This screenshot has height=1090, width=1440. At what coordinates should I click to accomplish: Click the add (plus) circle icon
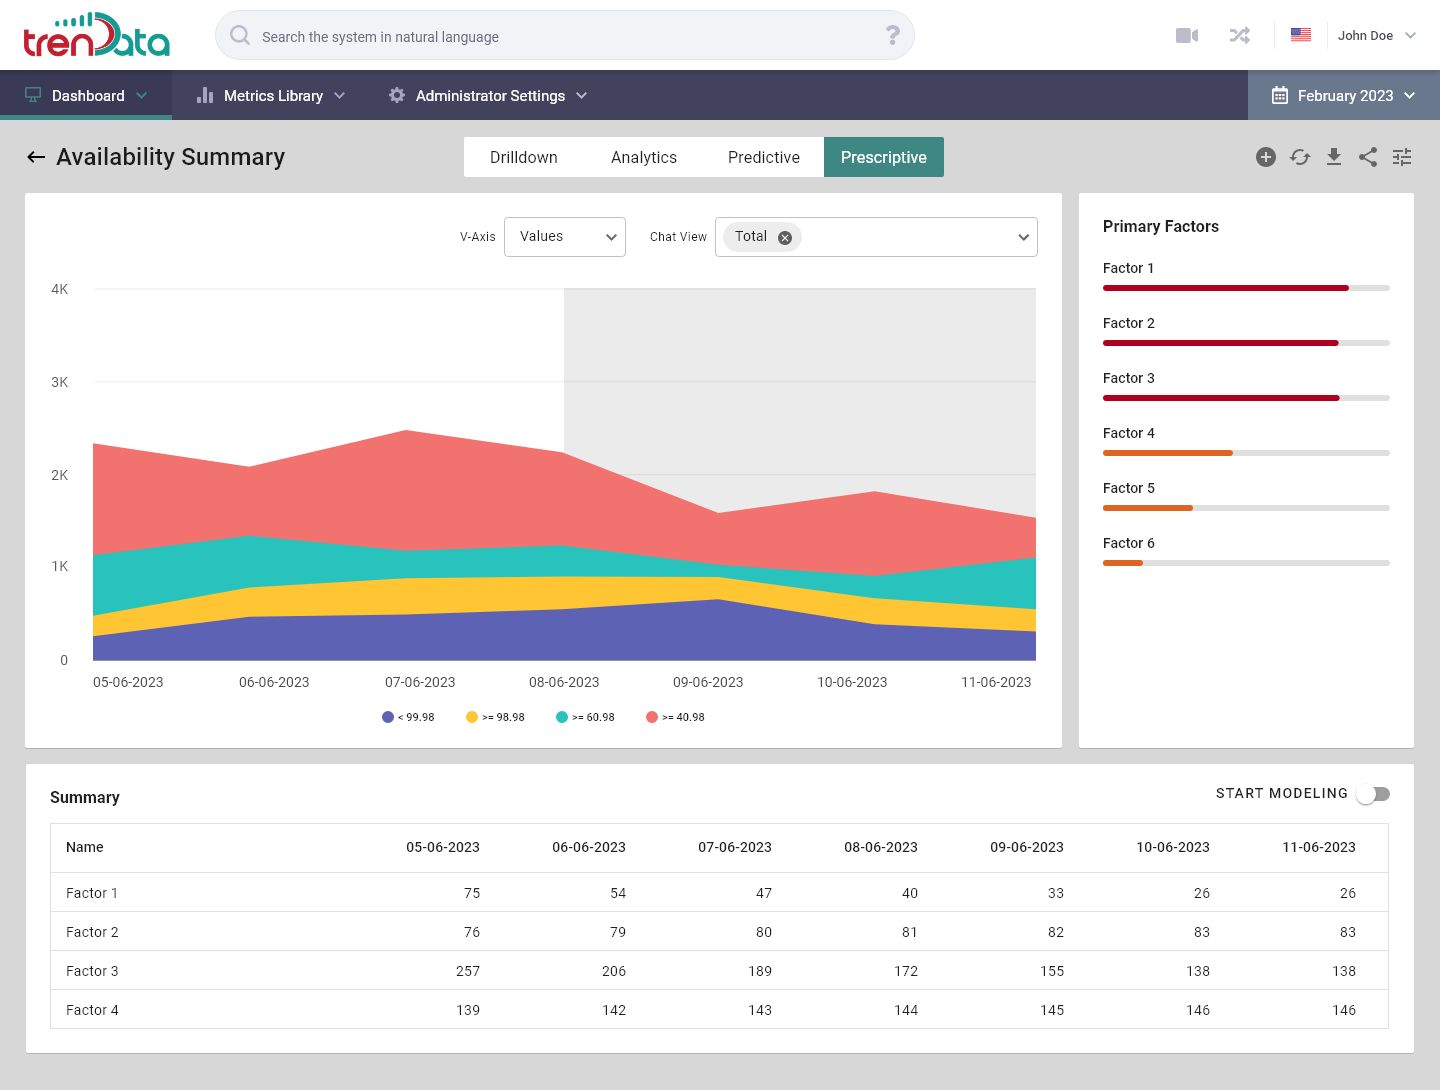click(x=1266, y=157)
